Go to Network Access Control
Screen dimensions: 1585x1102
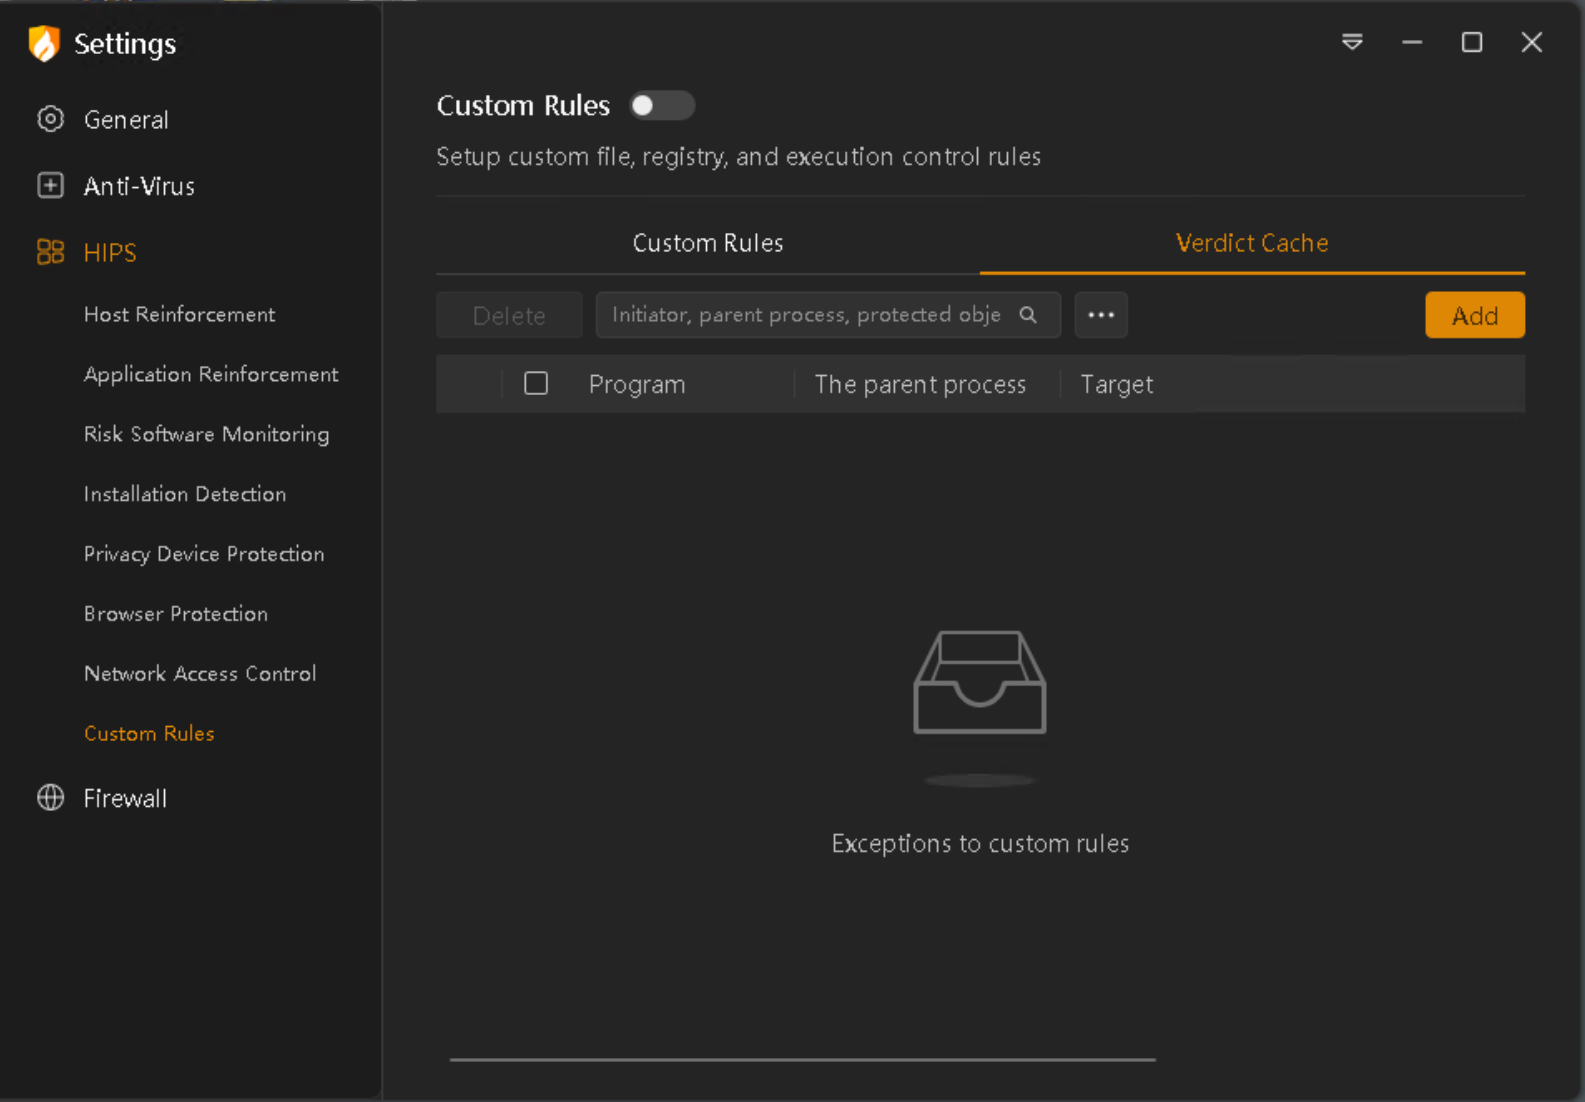point(200,674)
